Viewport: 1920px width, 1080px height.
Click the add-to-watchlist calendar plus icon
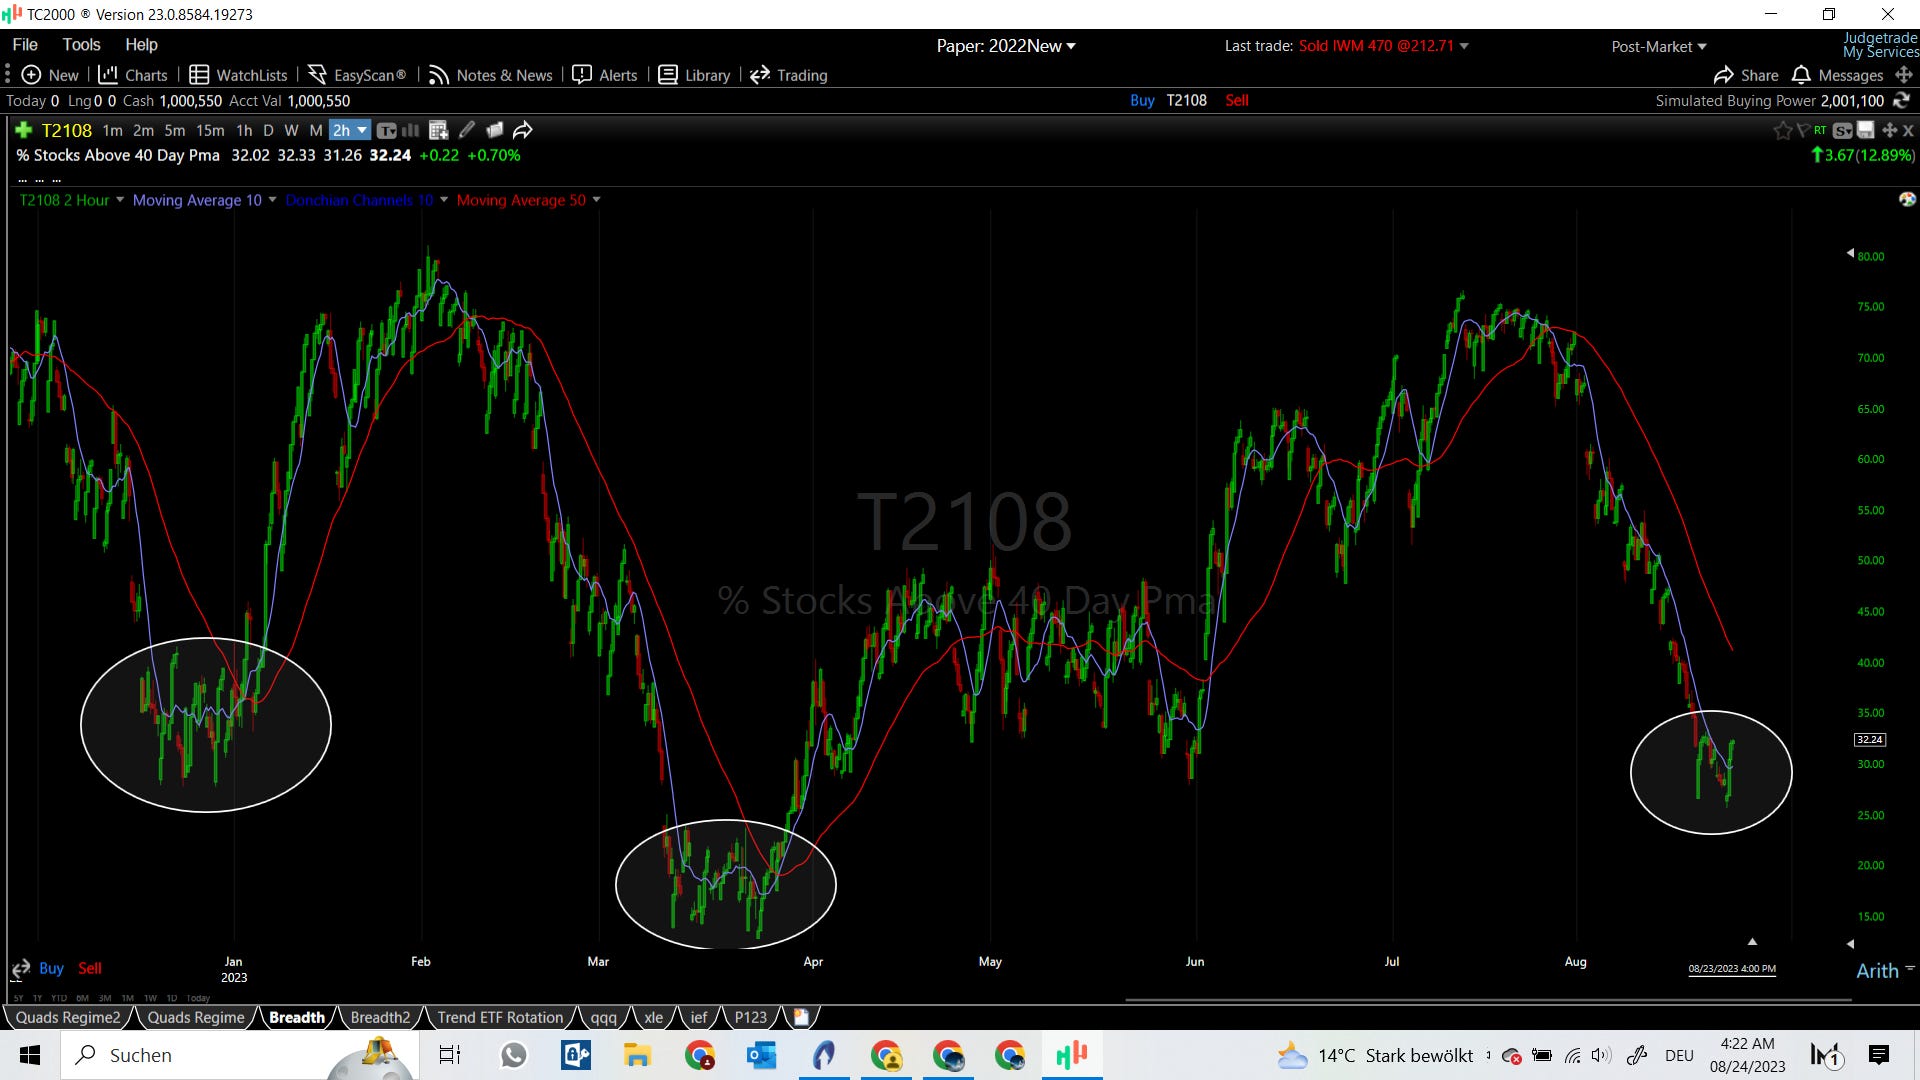tap(438, 130)
